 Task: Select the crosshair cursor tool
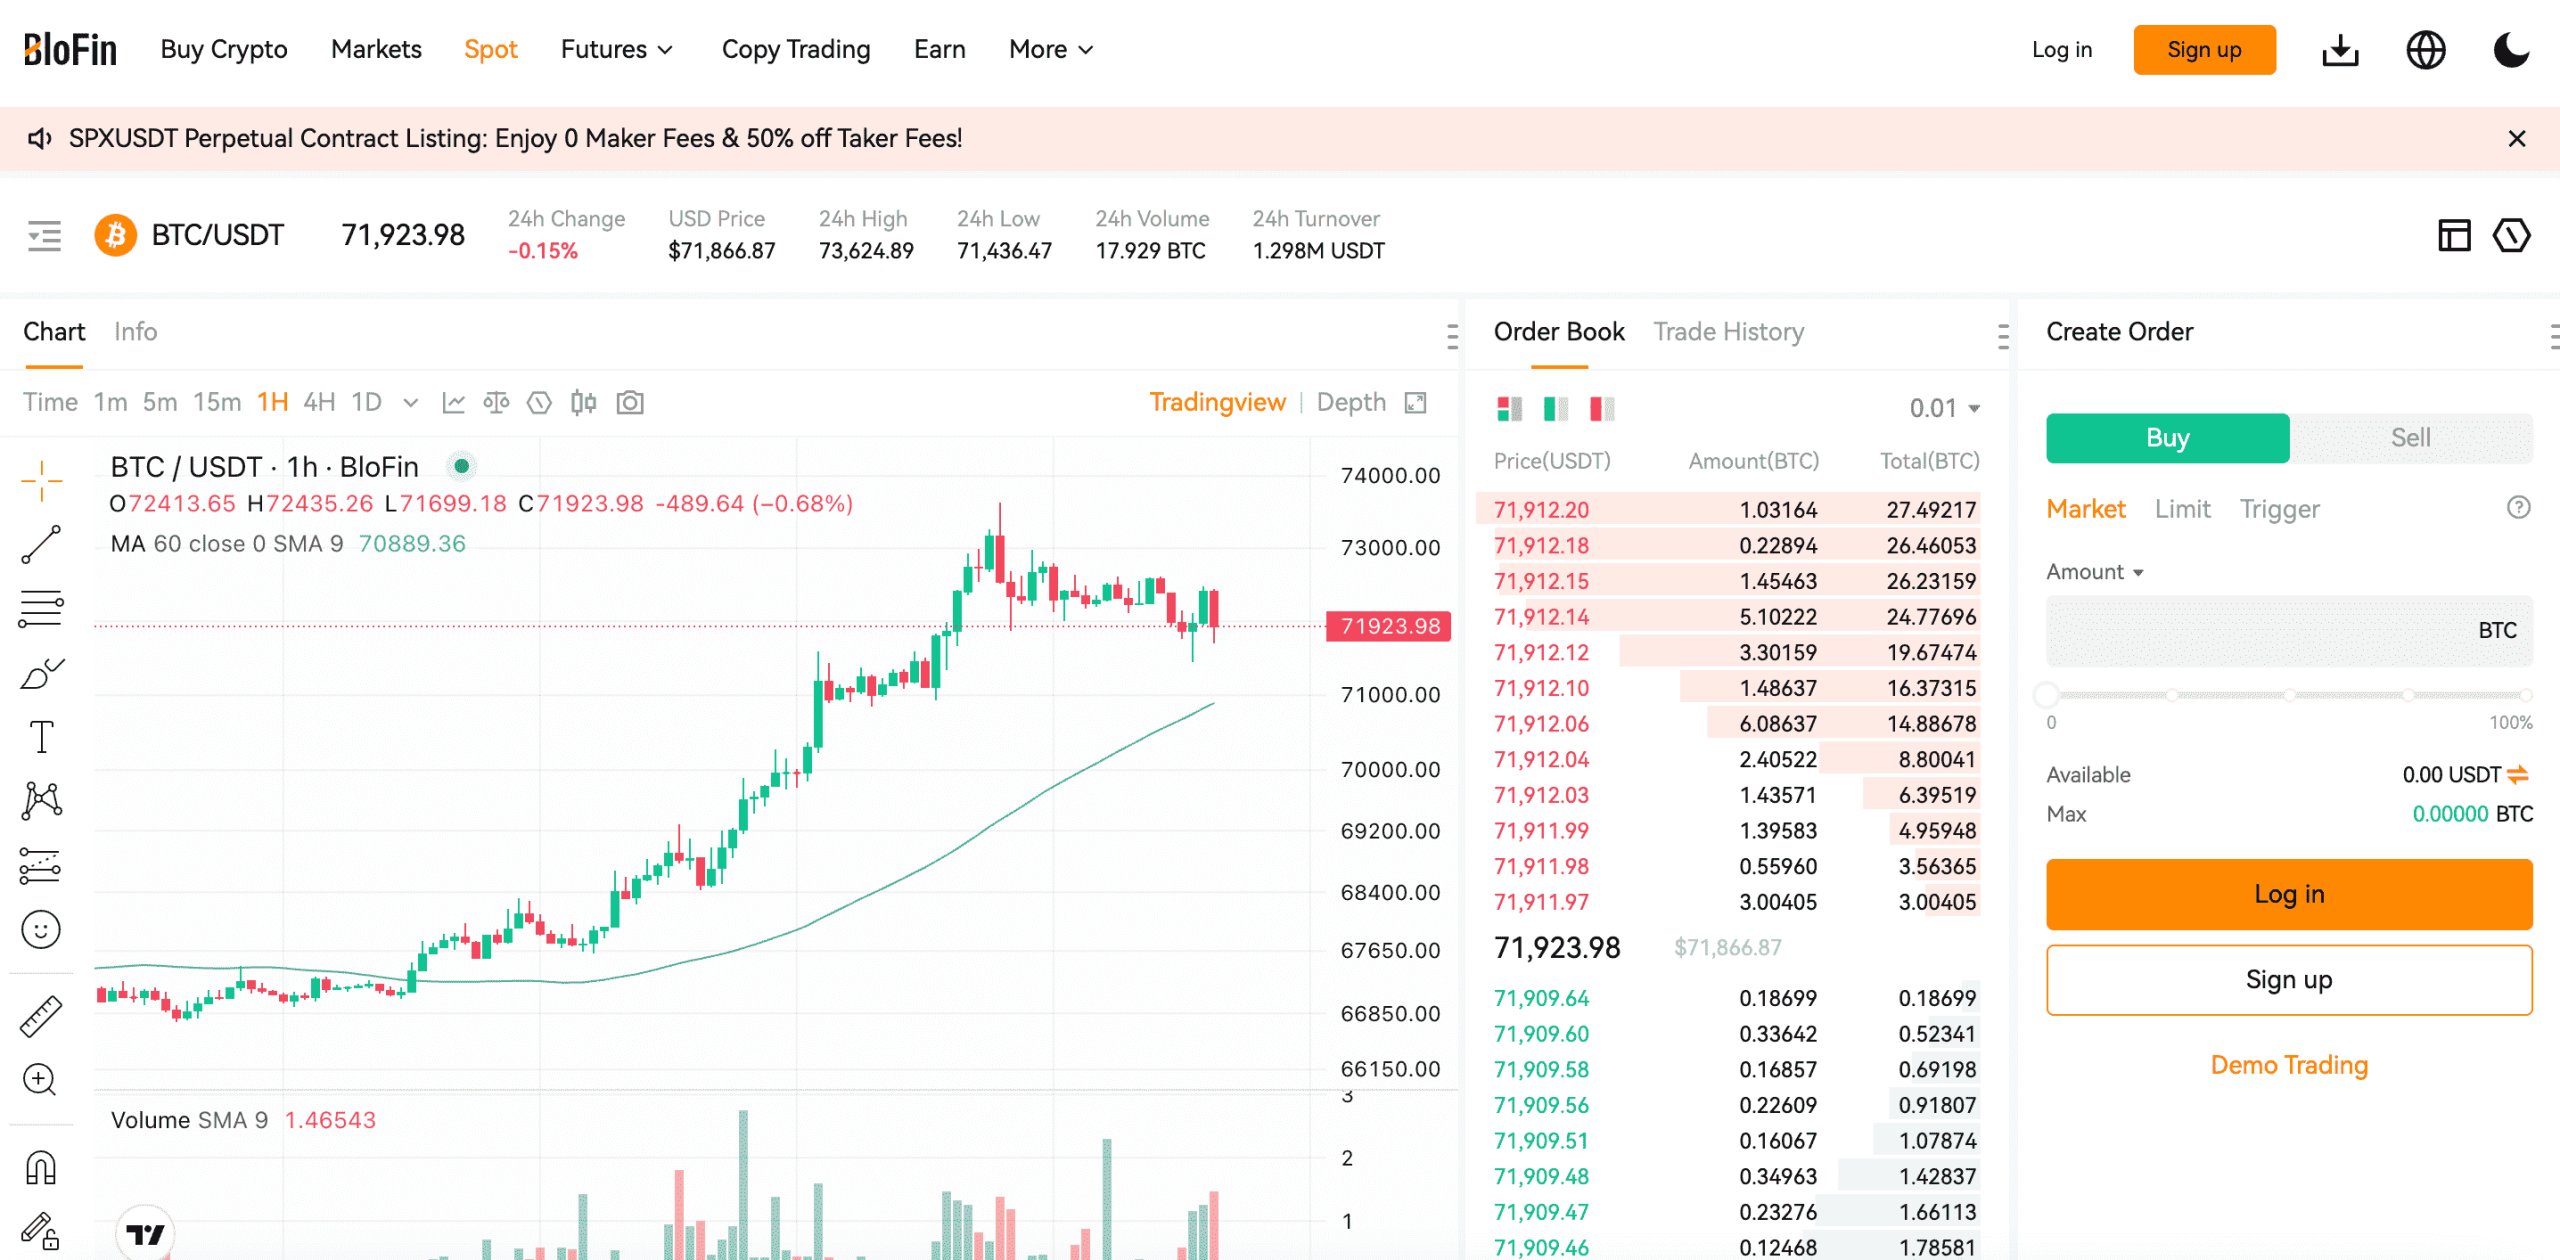pos(42,481)
